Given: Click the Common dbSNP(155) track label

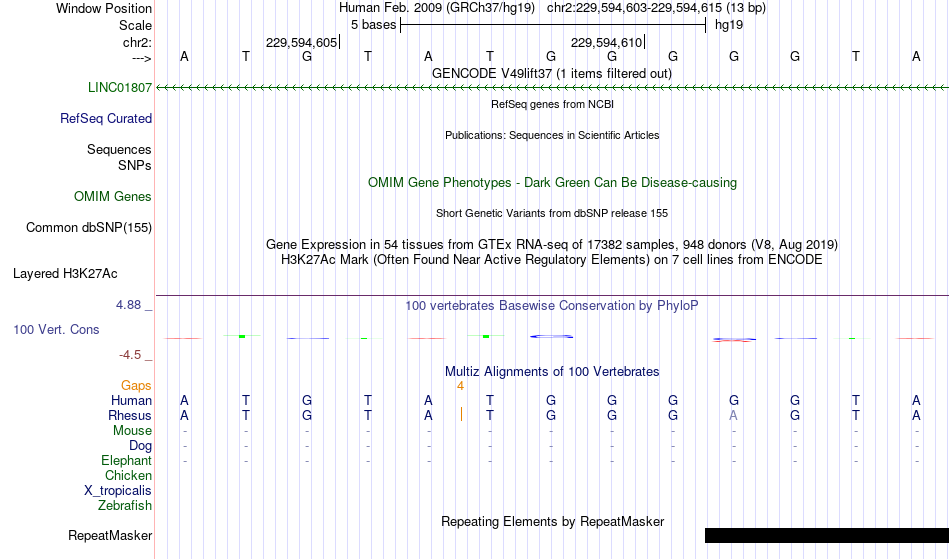Looking at the screenshot, I should [88, 227].
